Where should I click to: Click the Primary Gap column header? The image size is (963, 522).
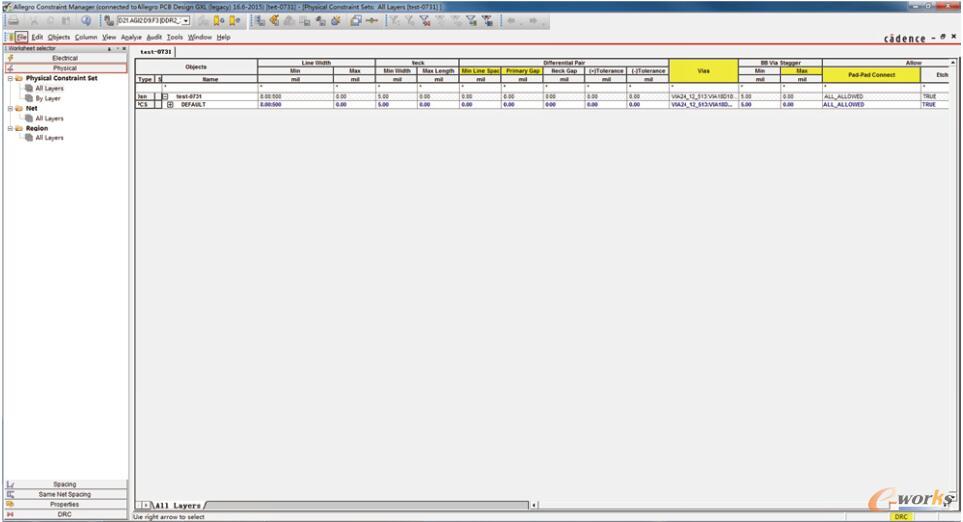(522, 71)
